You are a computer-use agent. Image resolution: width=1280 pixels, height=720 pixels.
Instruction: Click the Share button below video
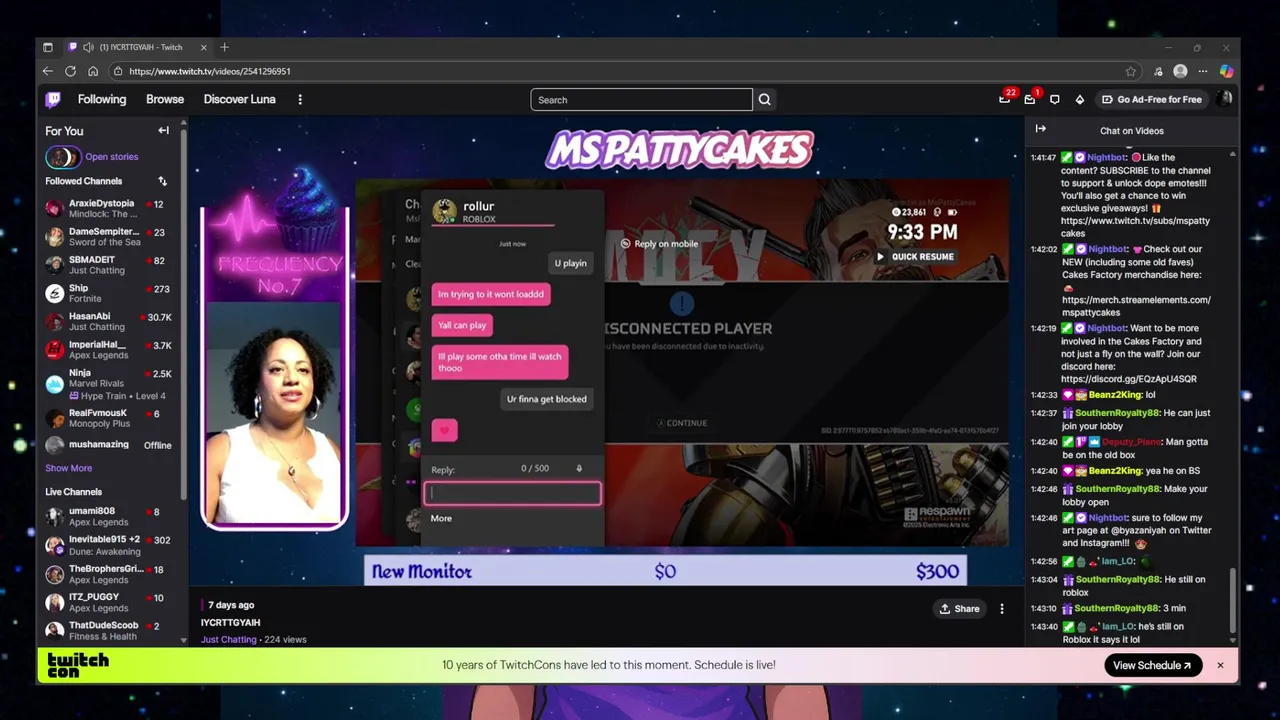[x=959, y=608]
